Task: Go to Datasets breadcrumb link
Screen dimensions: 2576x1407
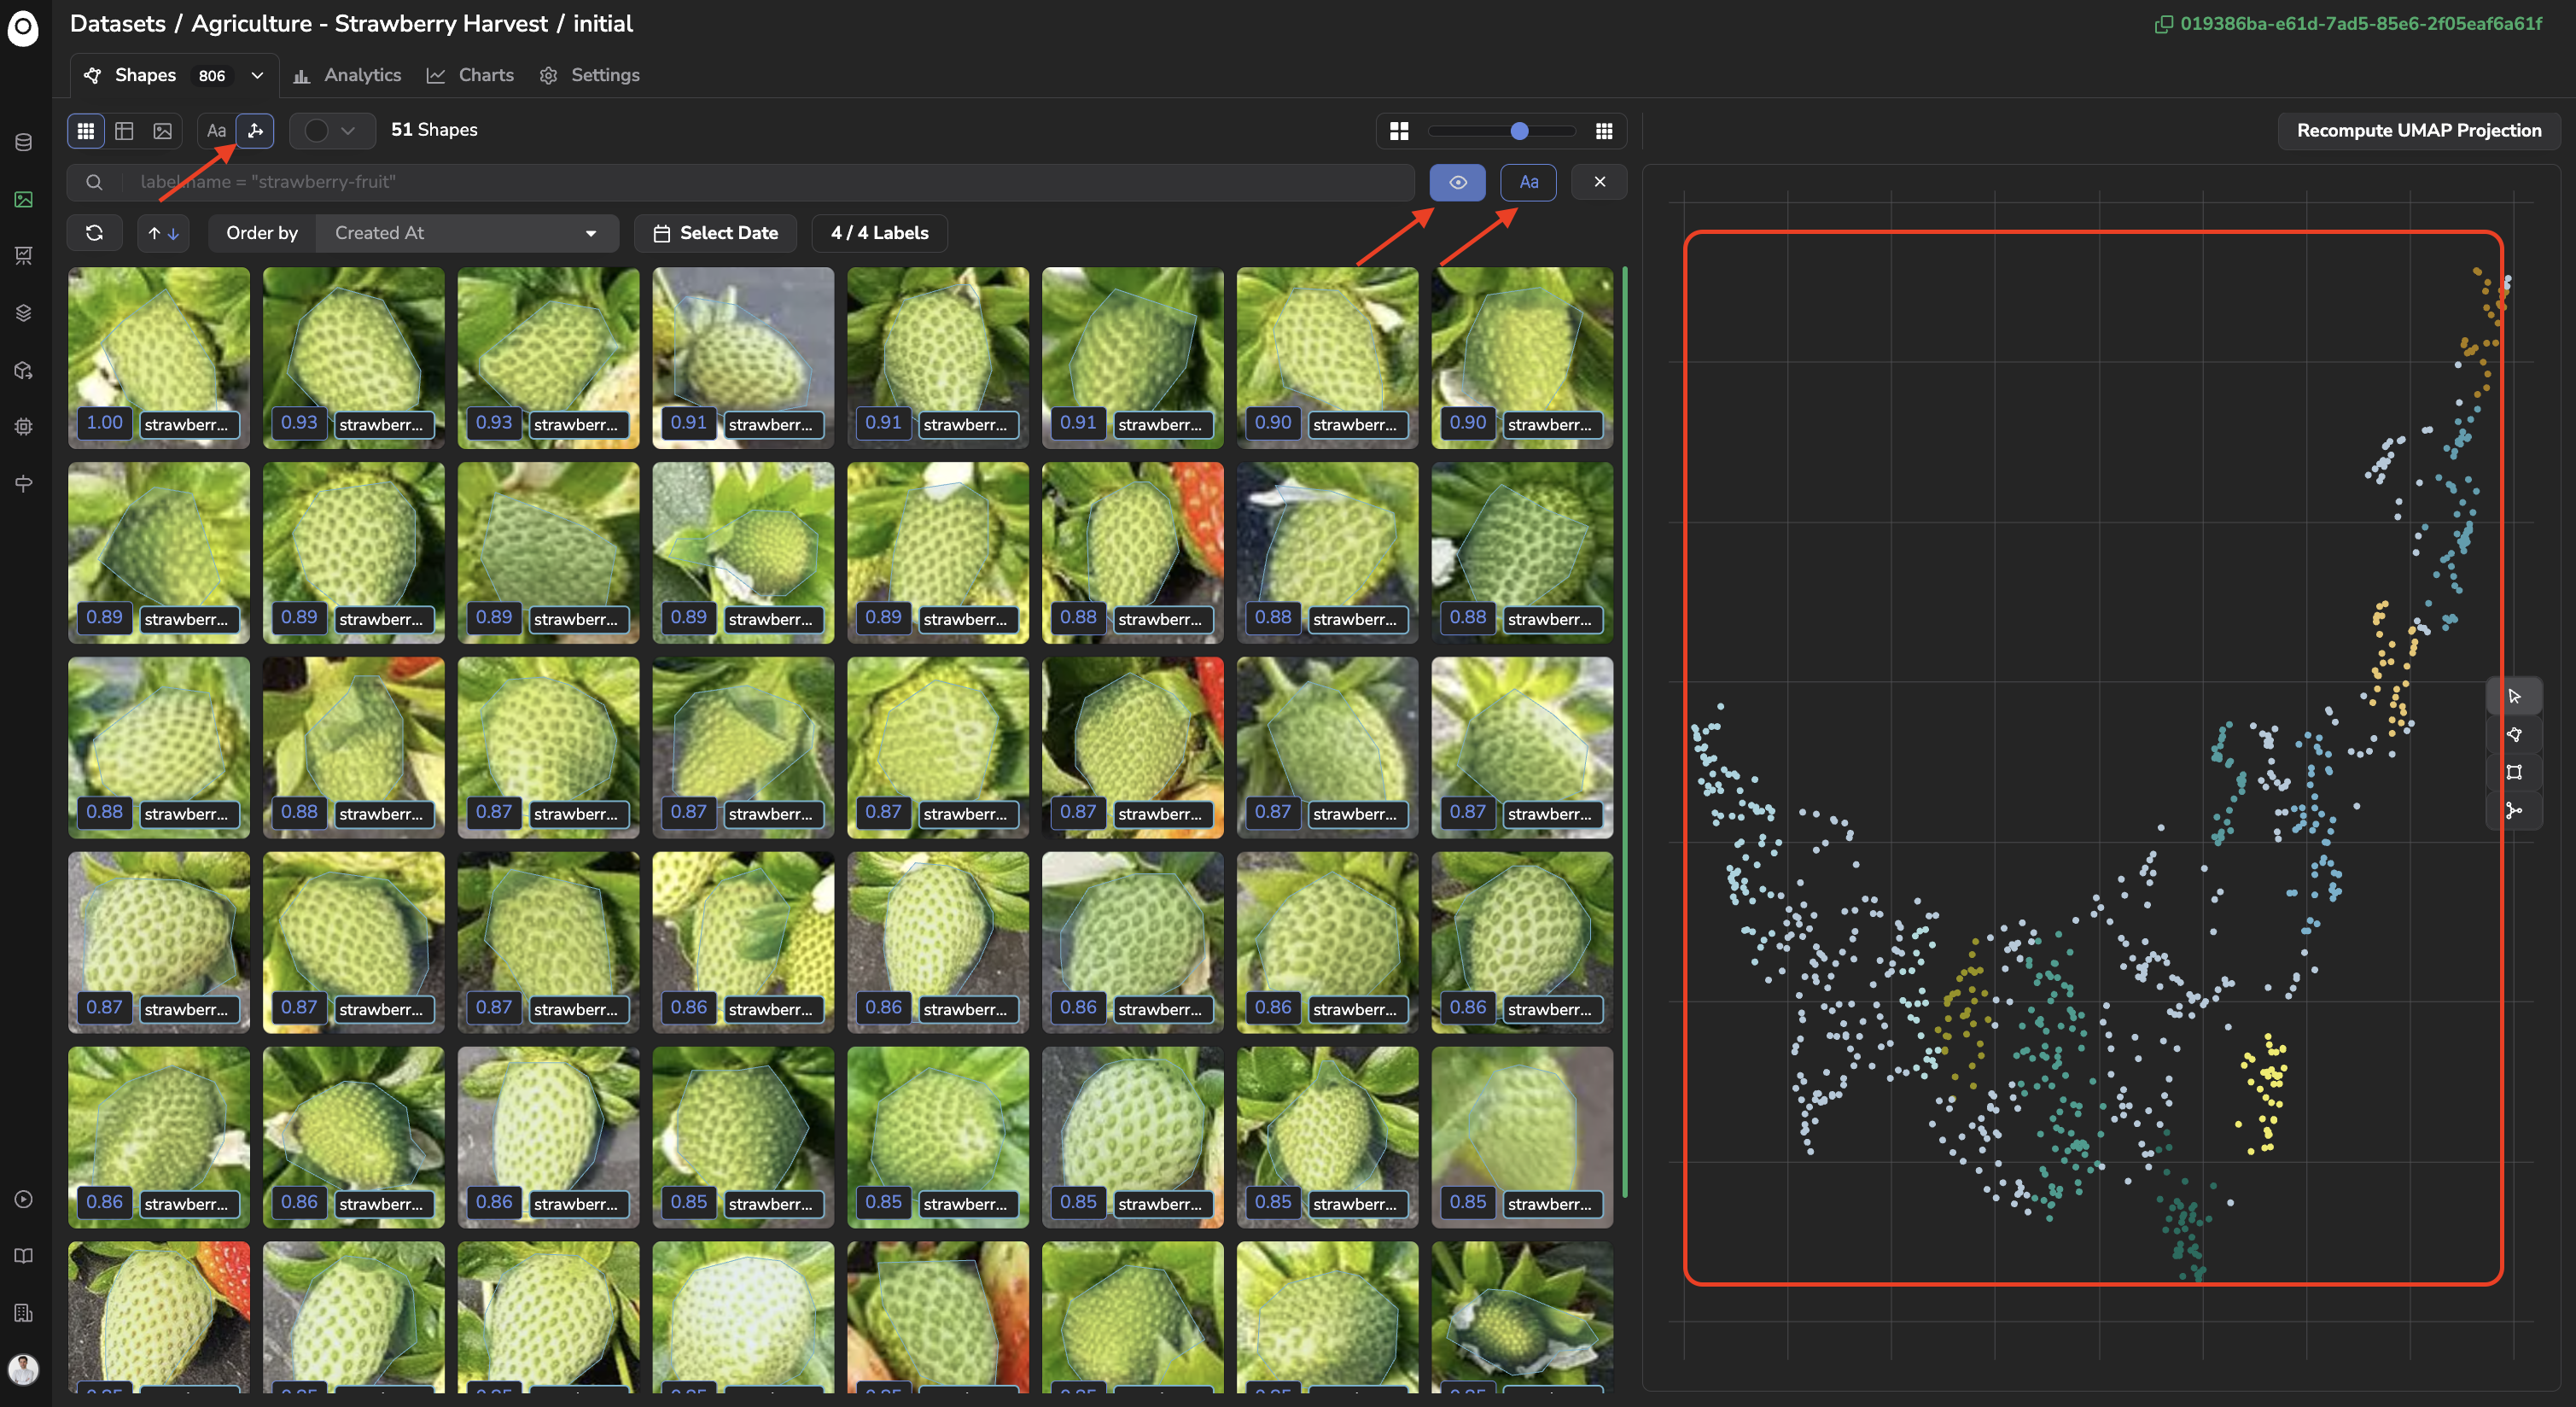Action: coord(118,24)
